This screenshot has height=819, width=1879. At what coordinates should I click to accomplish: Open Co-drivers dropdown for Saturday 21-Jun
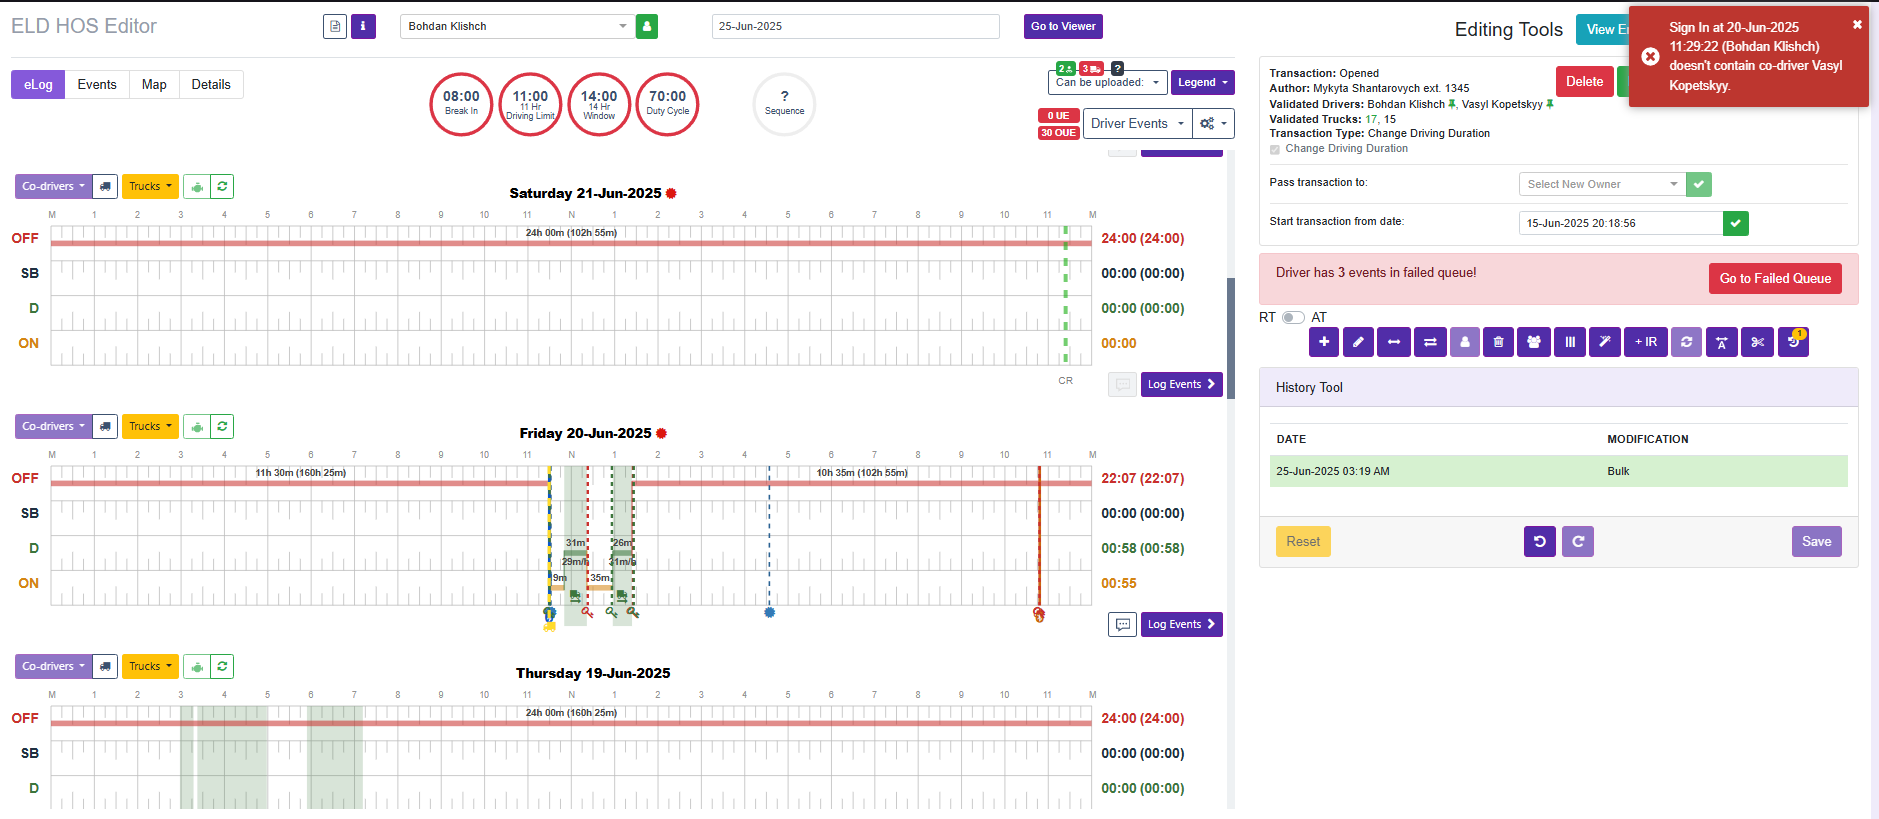[53, 186]
